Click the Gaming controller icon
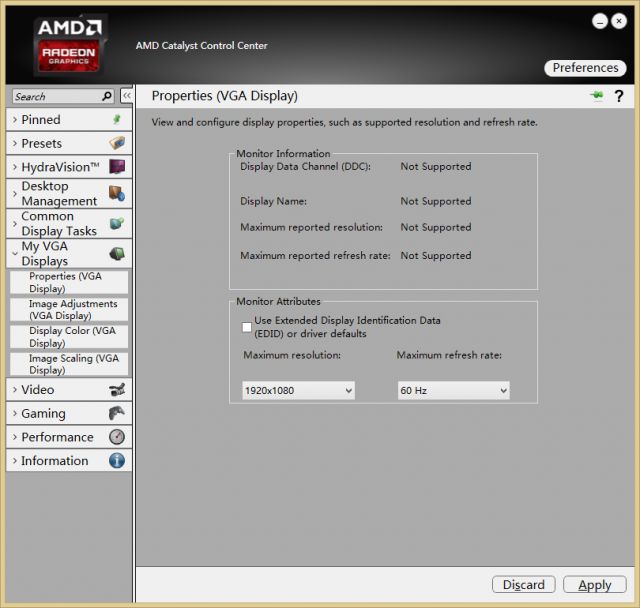Screen dimensions: 640x608 pyautogui.click(x=117, y=413)
